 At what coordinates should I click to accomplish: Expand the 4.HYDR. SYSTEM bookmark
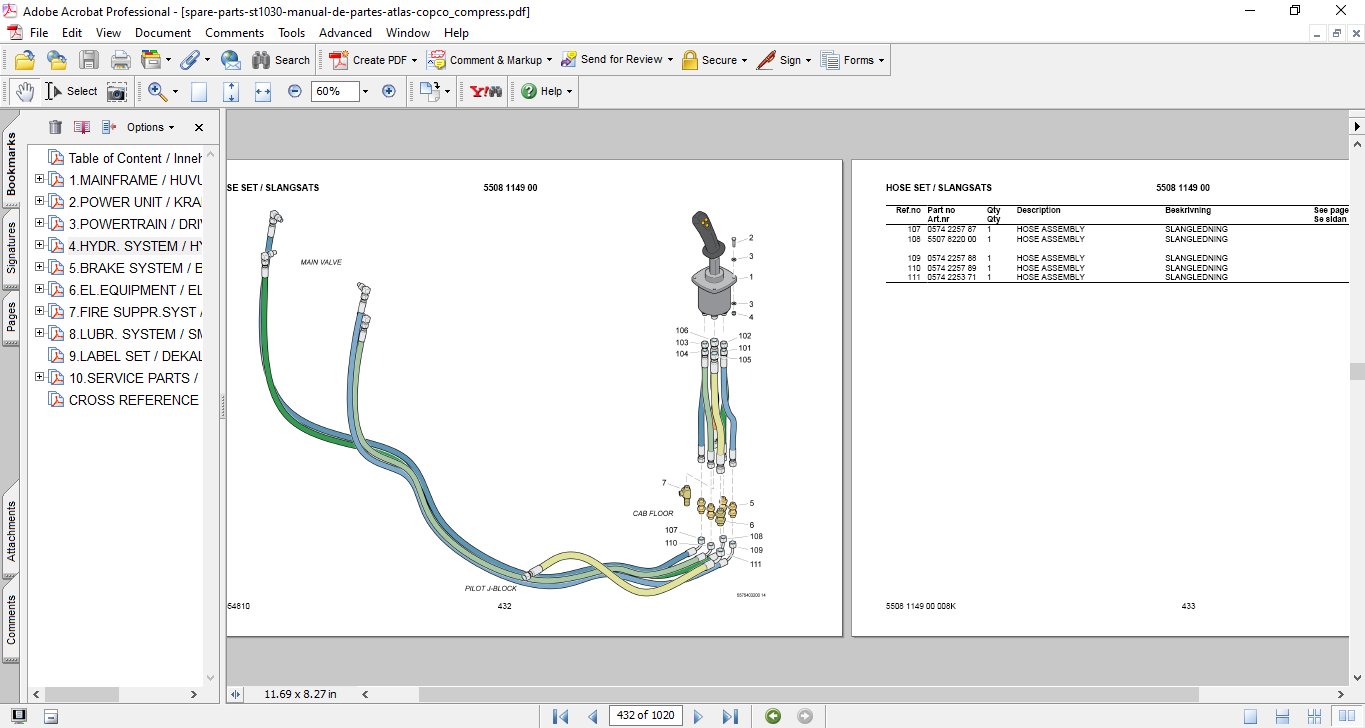coord(40,246)
